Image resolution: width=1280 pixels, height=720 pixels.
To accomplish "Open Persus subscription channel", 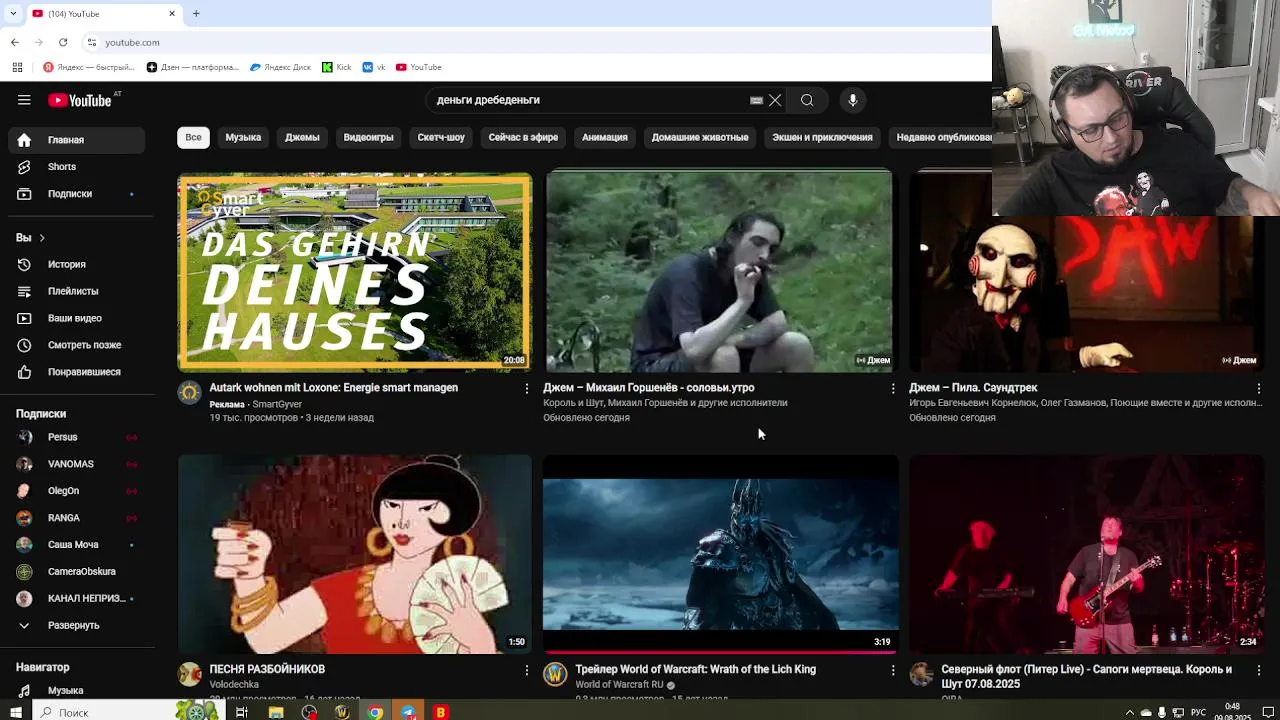I will [76, 437].
